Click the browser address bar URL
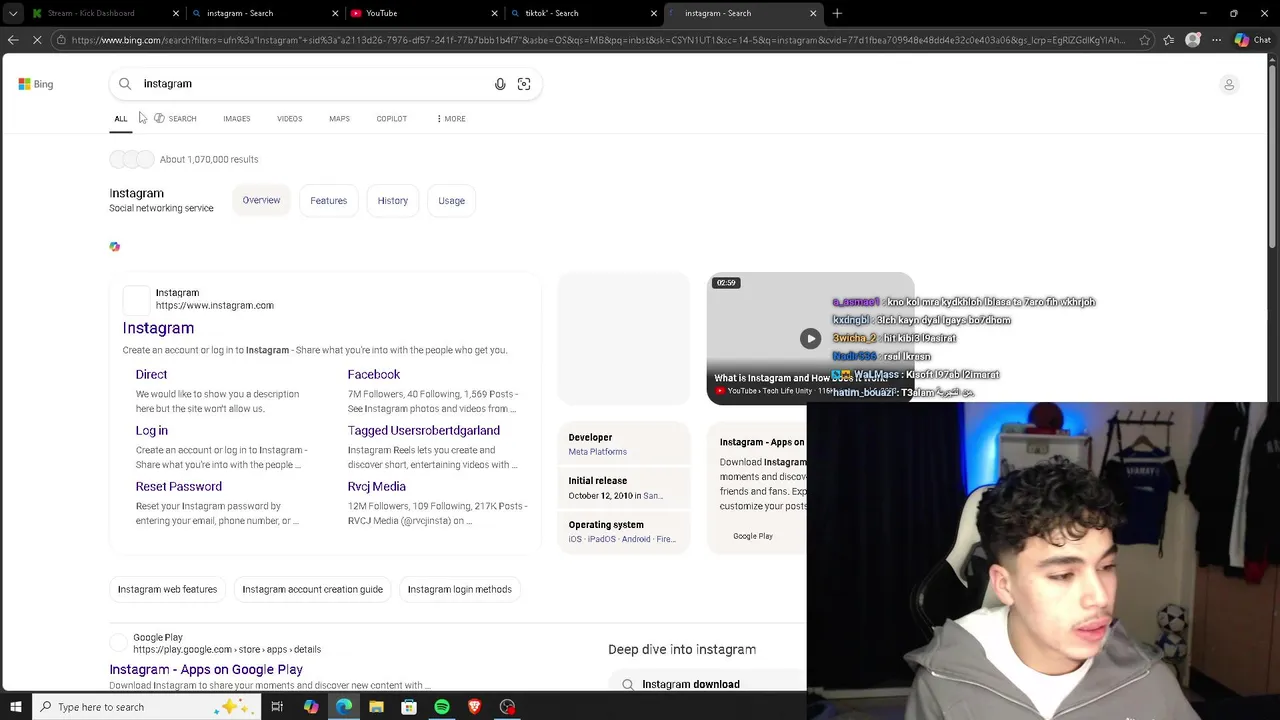1280x720 pixels. tap(598, 40)
